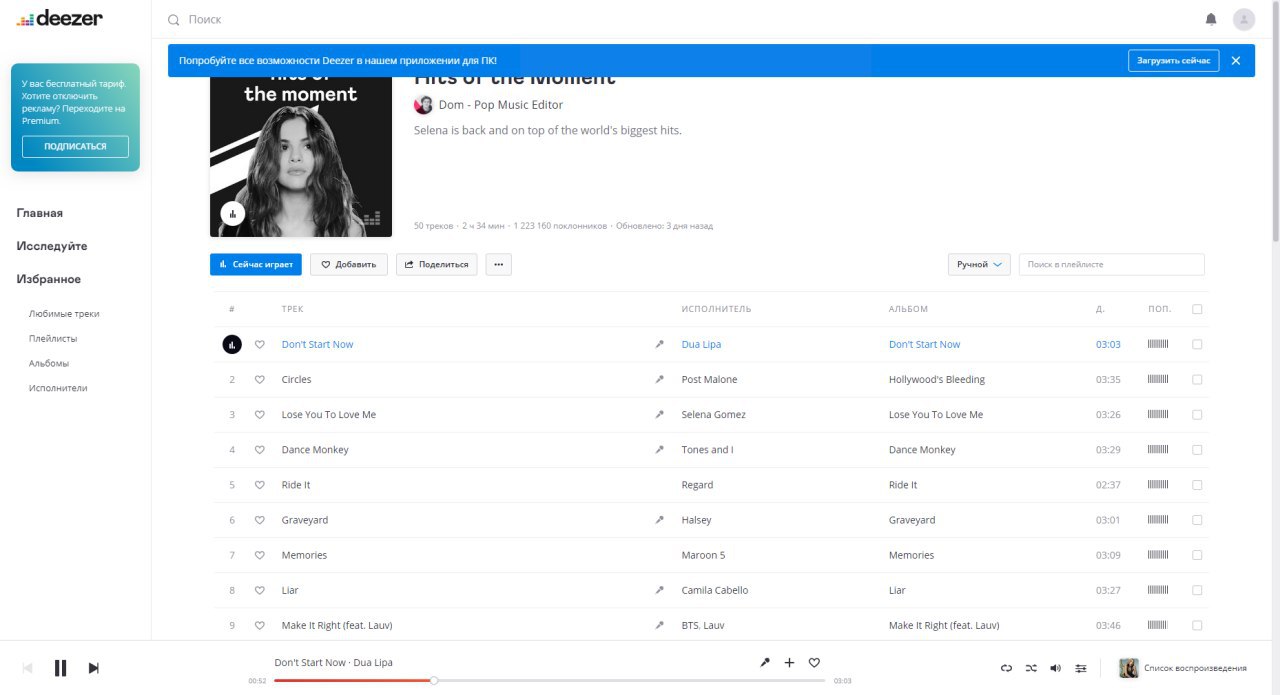Click Загрузить сейчас in banner
This screenshot has width=1280, height=695.
(1174, 61)
